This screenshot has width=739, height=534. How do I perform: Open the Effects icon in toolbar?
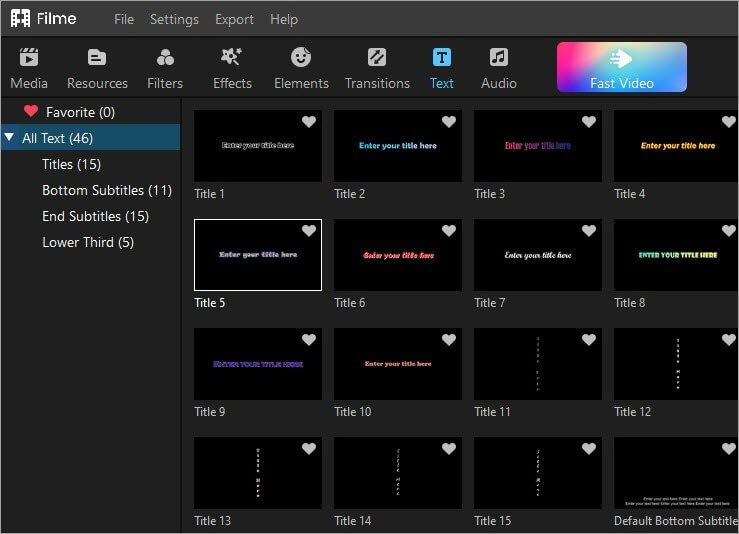pos(232,58)
